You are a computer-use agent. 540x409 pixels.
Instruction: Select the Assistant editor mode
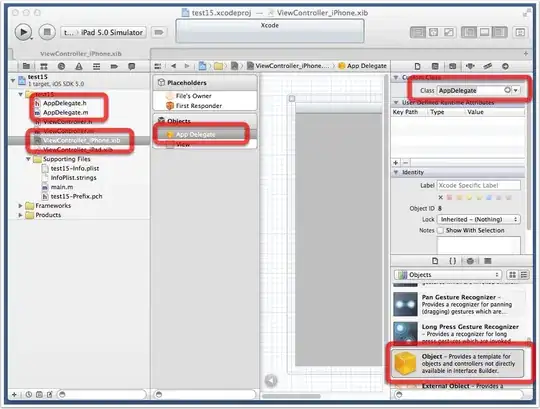point(433,32)
